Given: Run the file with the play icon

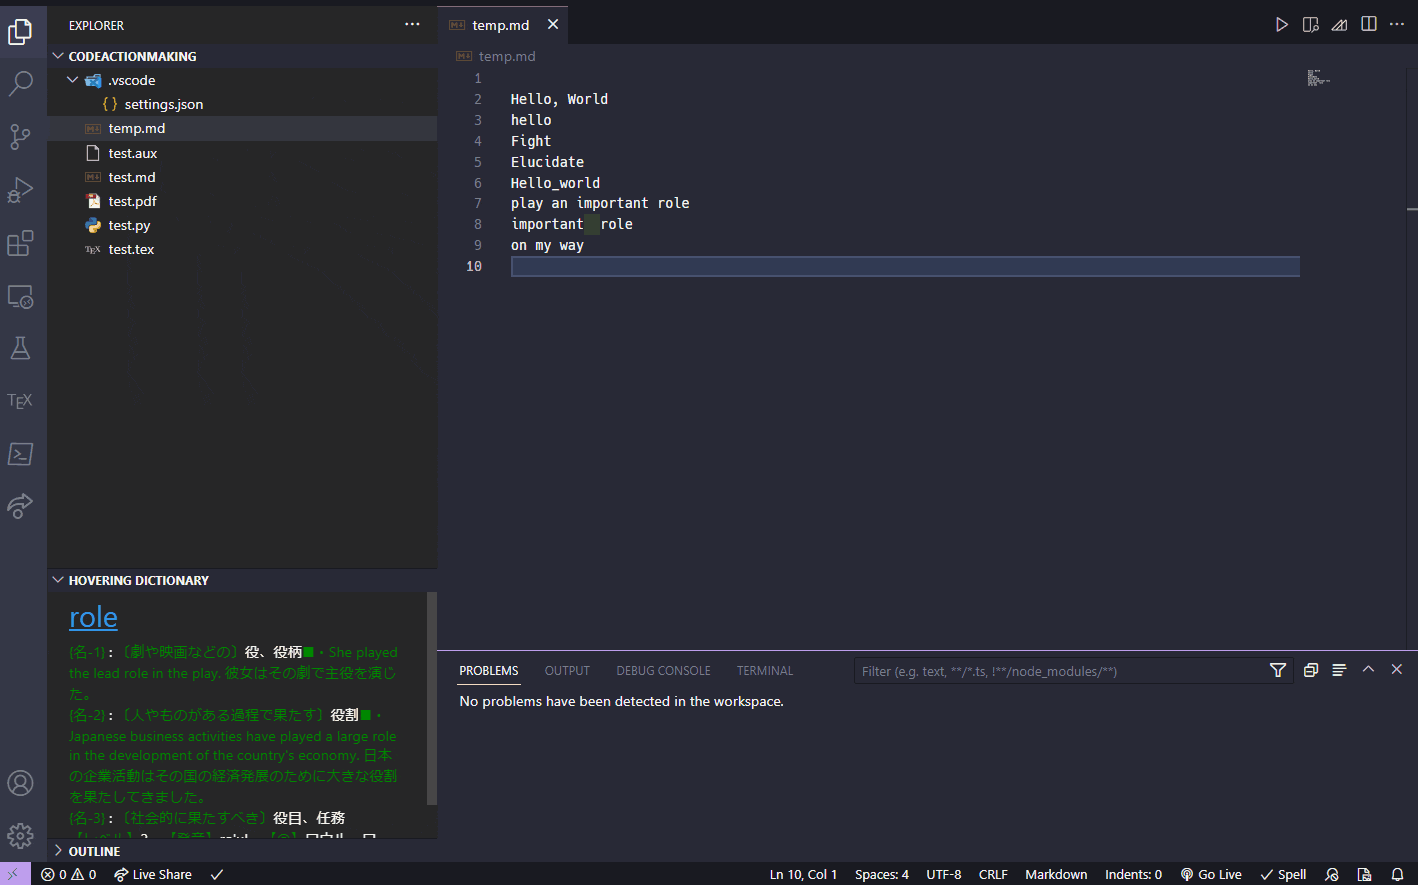Looking at the screenshot, I should pos(1282,24).
